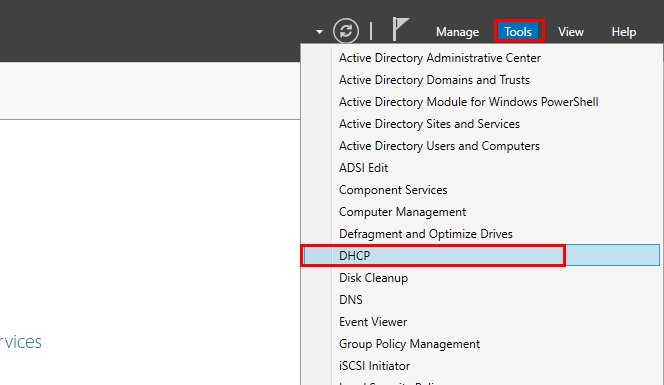
Task: Open the Tools menu
Action: click(518, 31)
